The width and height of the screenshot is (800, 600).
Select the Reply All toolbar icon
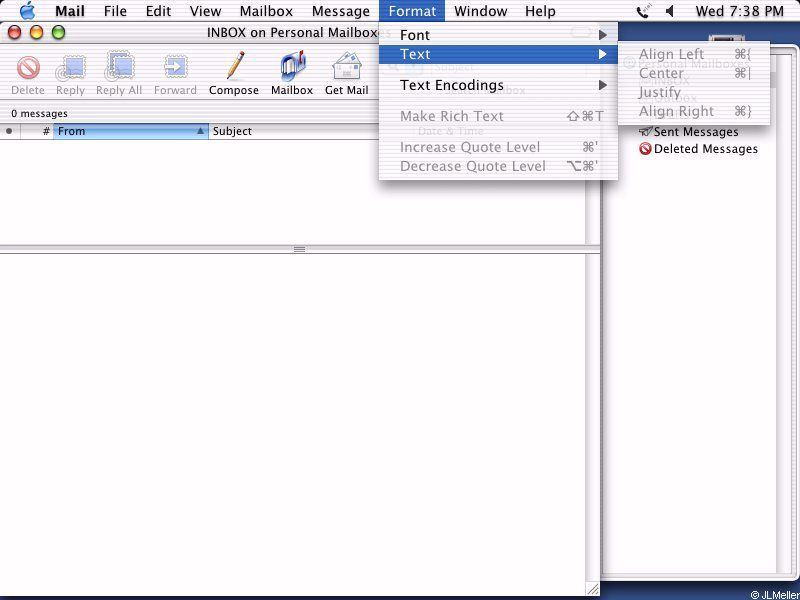click(119, 67)
